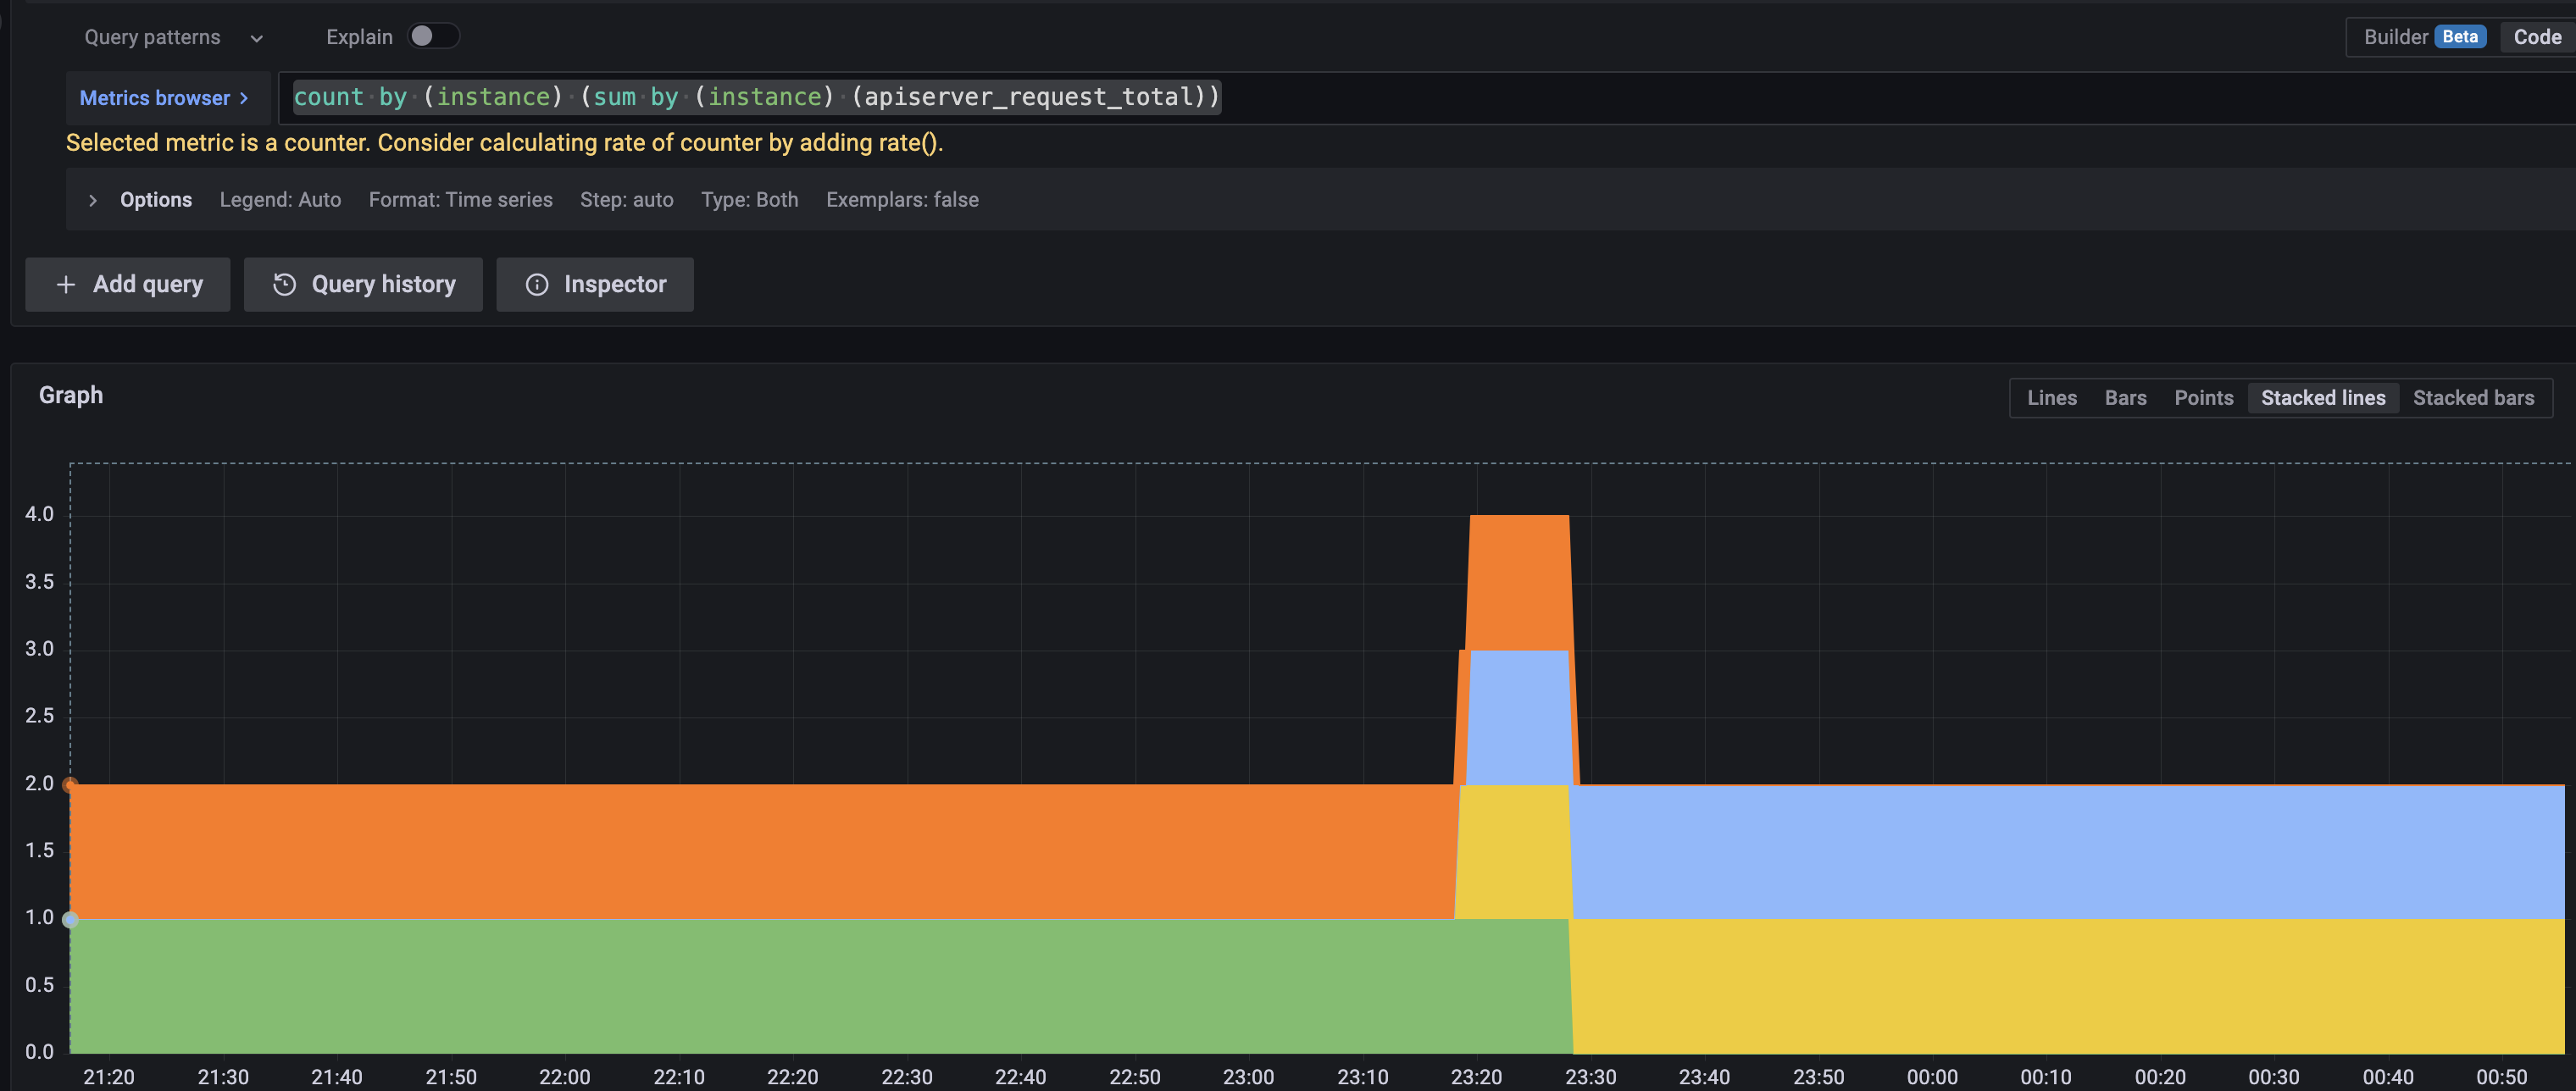Switch graph style to Bars
This screenshot has height=1091, width=2576.
[2126, 397]
